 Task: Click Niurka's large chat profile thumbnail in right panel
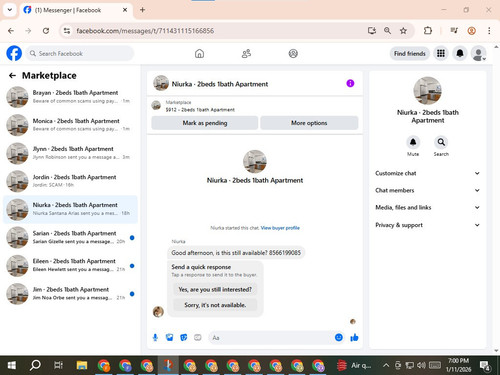428,91
